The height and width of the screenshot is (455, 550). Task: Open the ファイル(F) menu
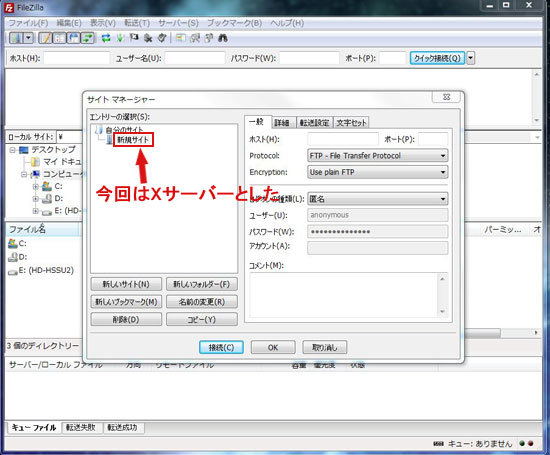[x=28, y=23]
